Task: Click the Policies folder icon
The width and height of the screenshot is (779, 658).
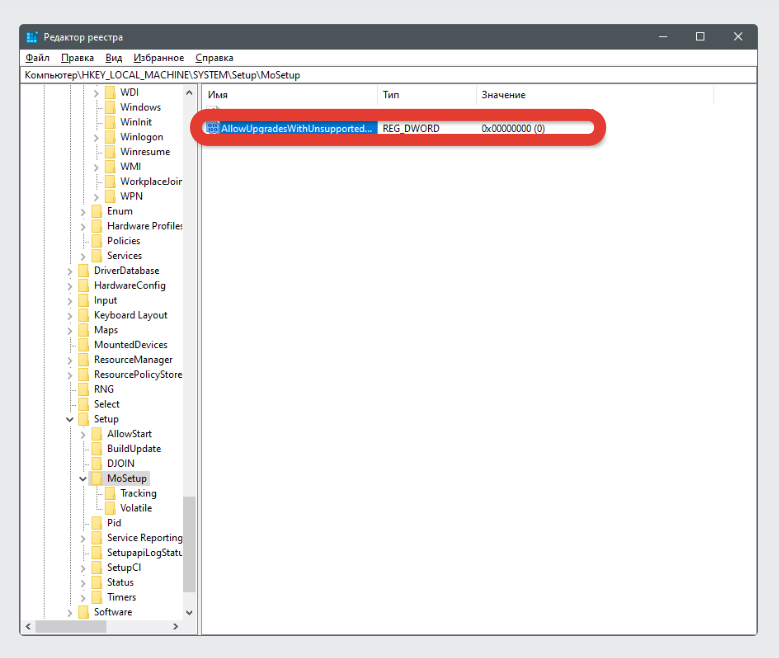Action: pyautogui.click(x=97, y=241)
